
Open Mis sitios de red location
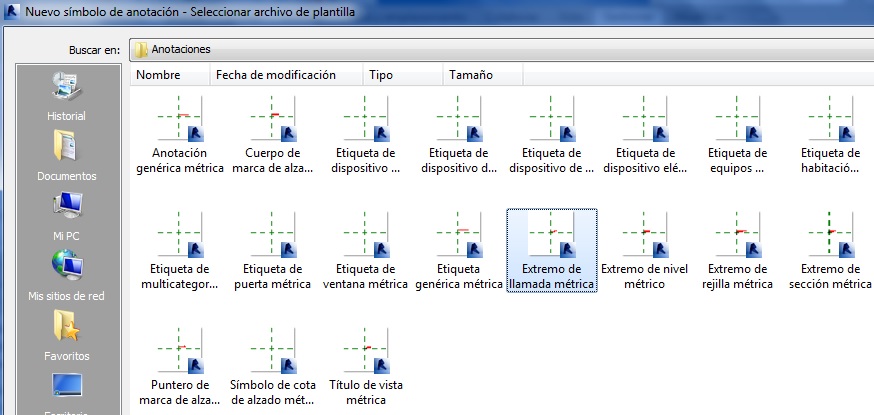click(x=66, y=275)
